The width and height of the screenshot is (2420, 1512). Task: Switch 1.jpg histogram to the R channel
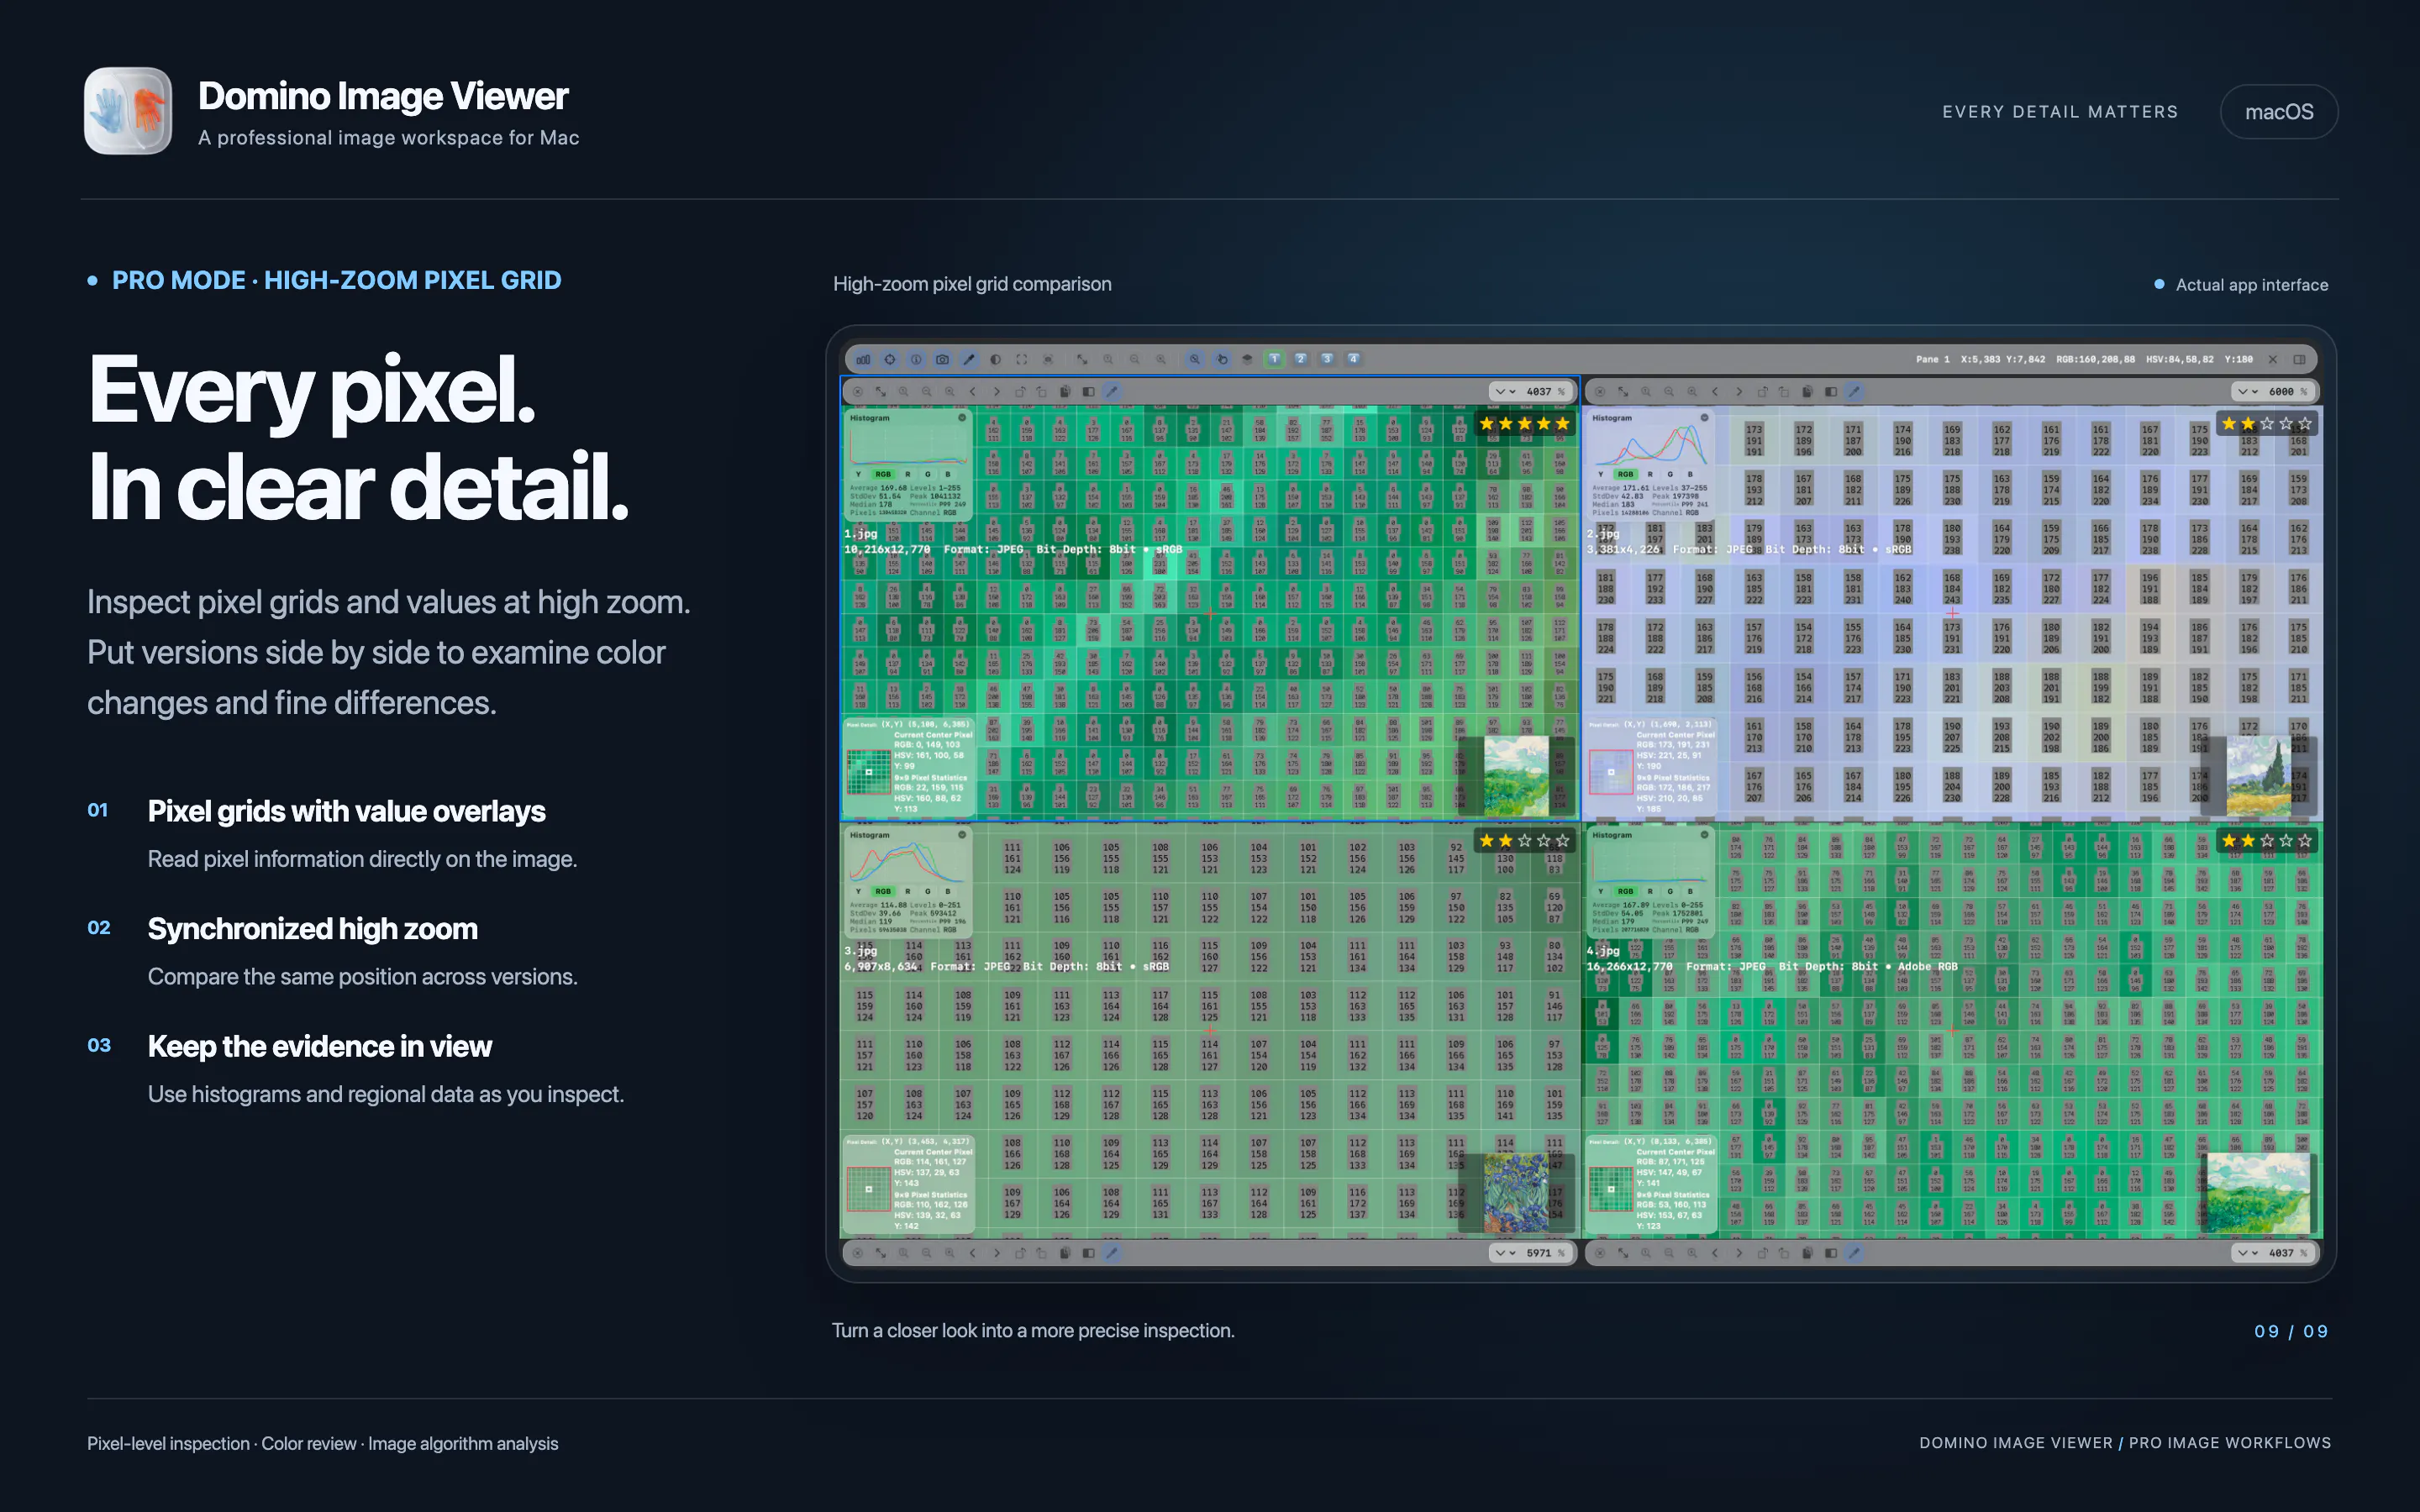(x=908, y=474)
